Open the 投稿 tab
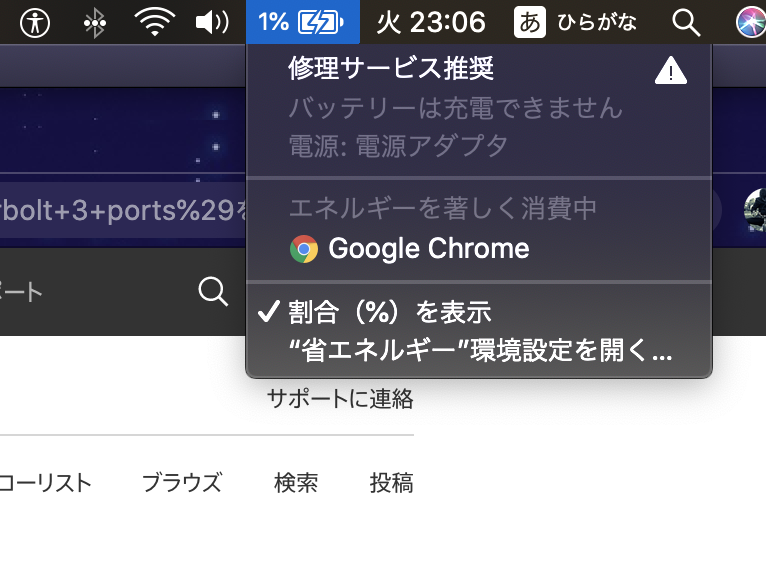The height and width of the screenshot is (568, 766). 391,483
